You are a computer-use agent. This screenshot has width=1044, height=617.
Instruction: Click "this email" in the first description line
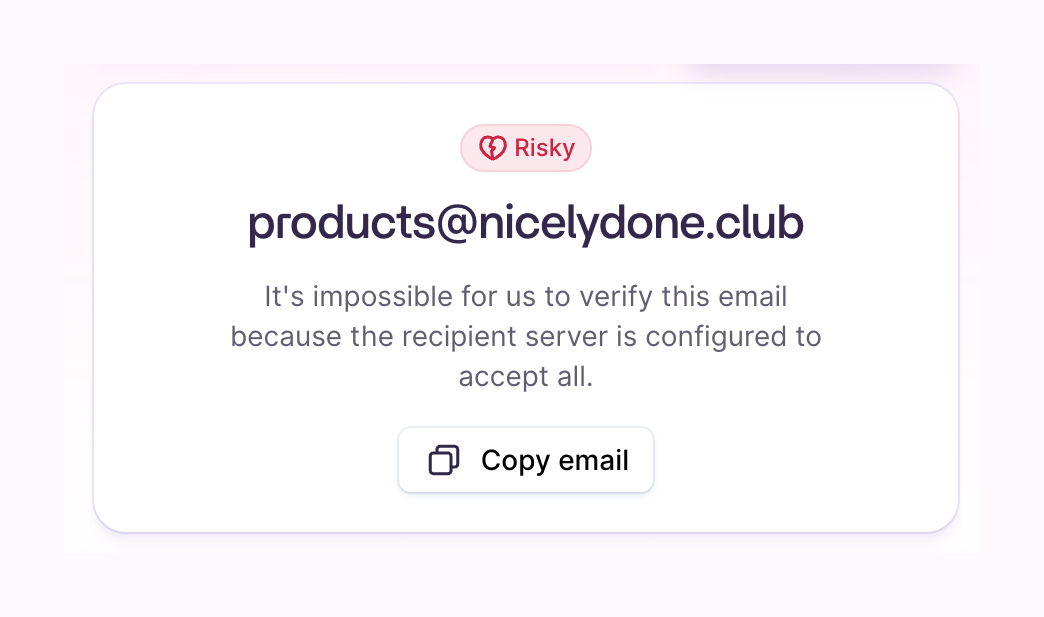(x=730, y=297)
